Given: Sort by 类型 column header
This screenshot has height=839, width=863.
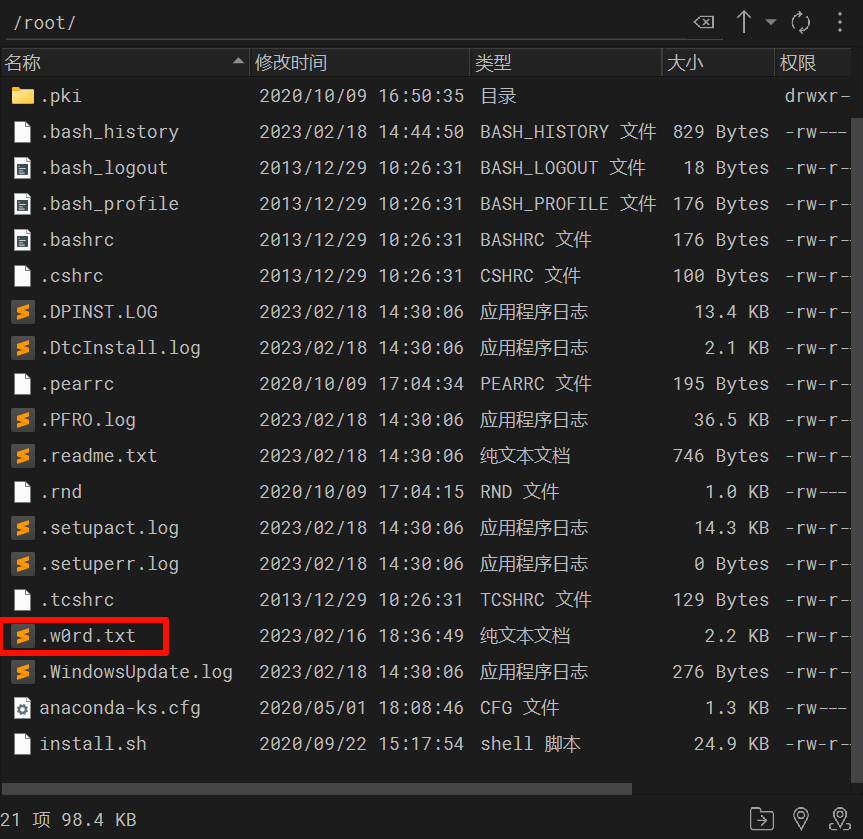Looking at the screenshot, I should pyautogui.click(x=567, y=62).
